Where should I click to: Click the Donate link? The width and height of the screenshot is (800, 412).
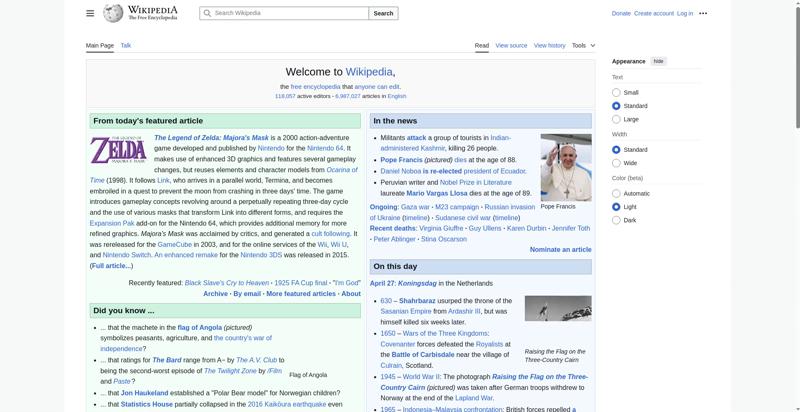click(x=621, y=13)
